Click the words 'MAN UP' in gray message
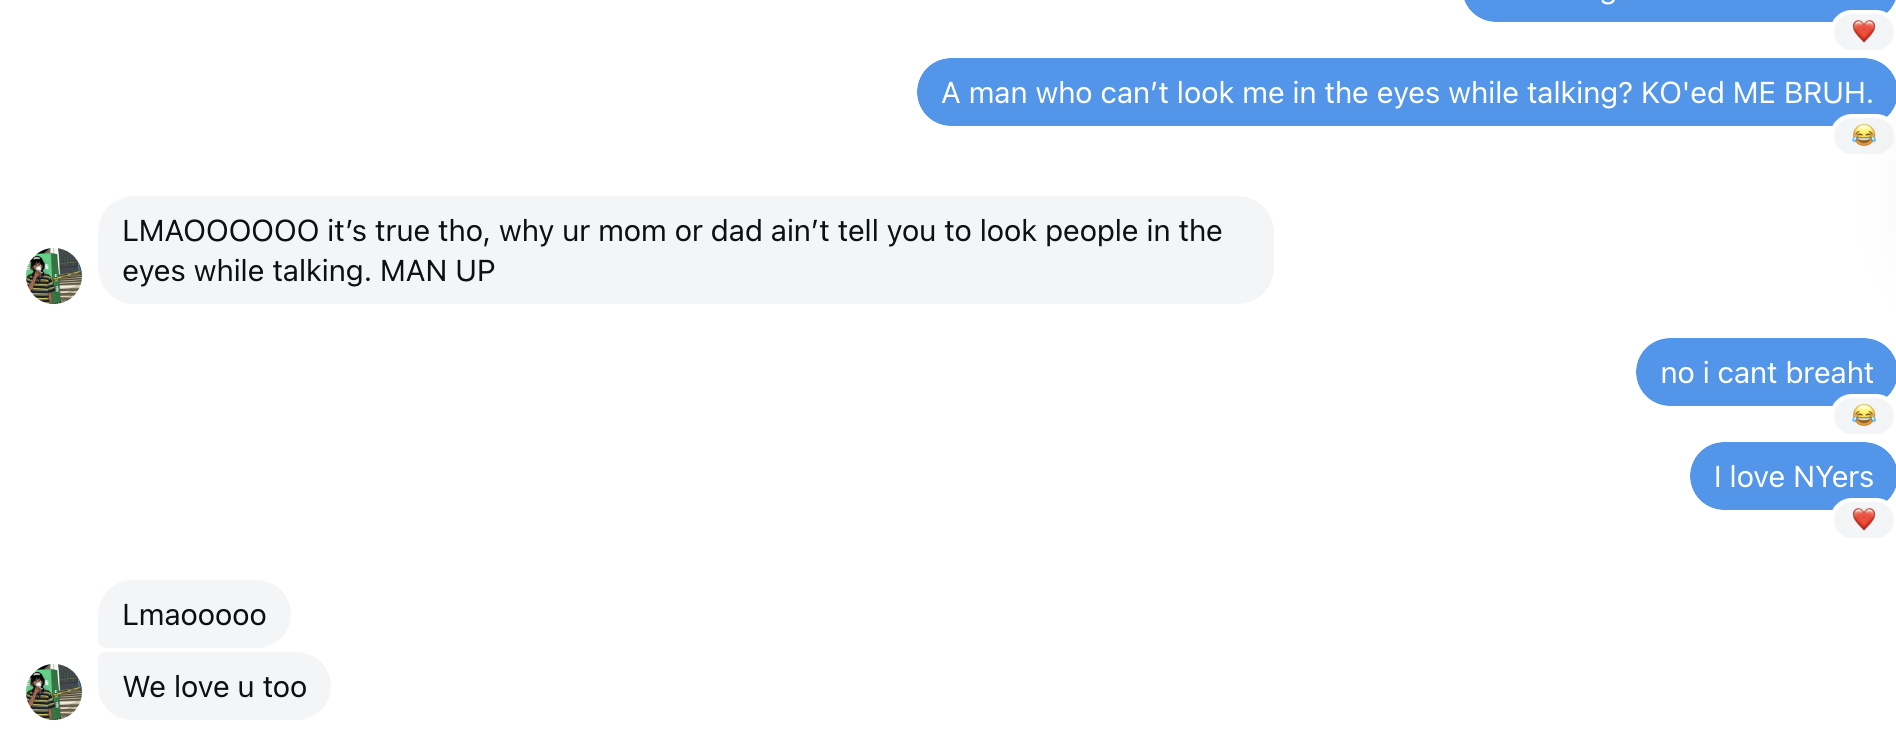The image size is (1896, 740). tap(437, 271)
